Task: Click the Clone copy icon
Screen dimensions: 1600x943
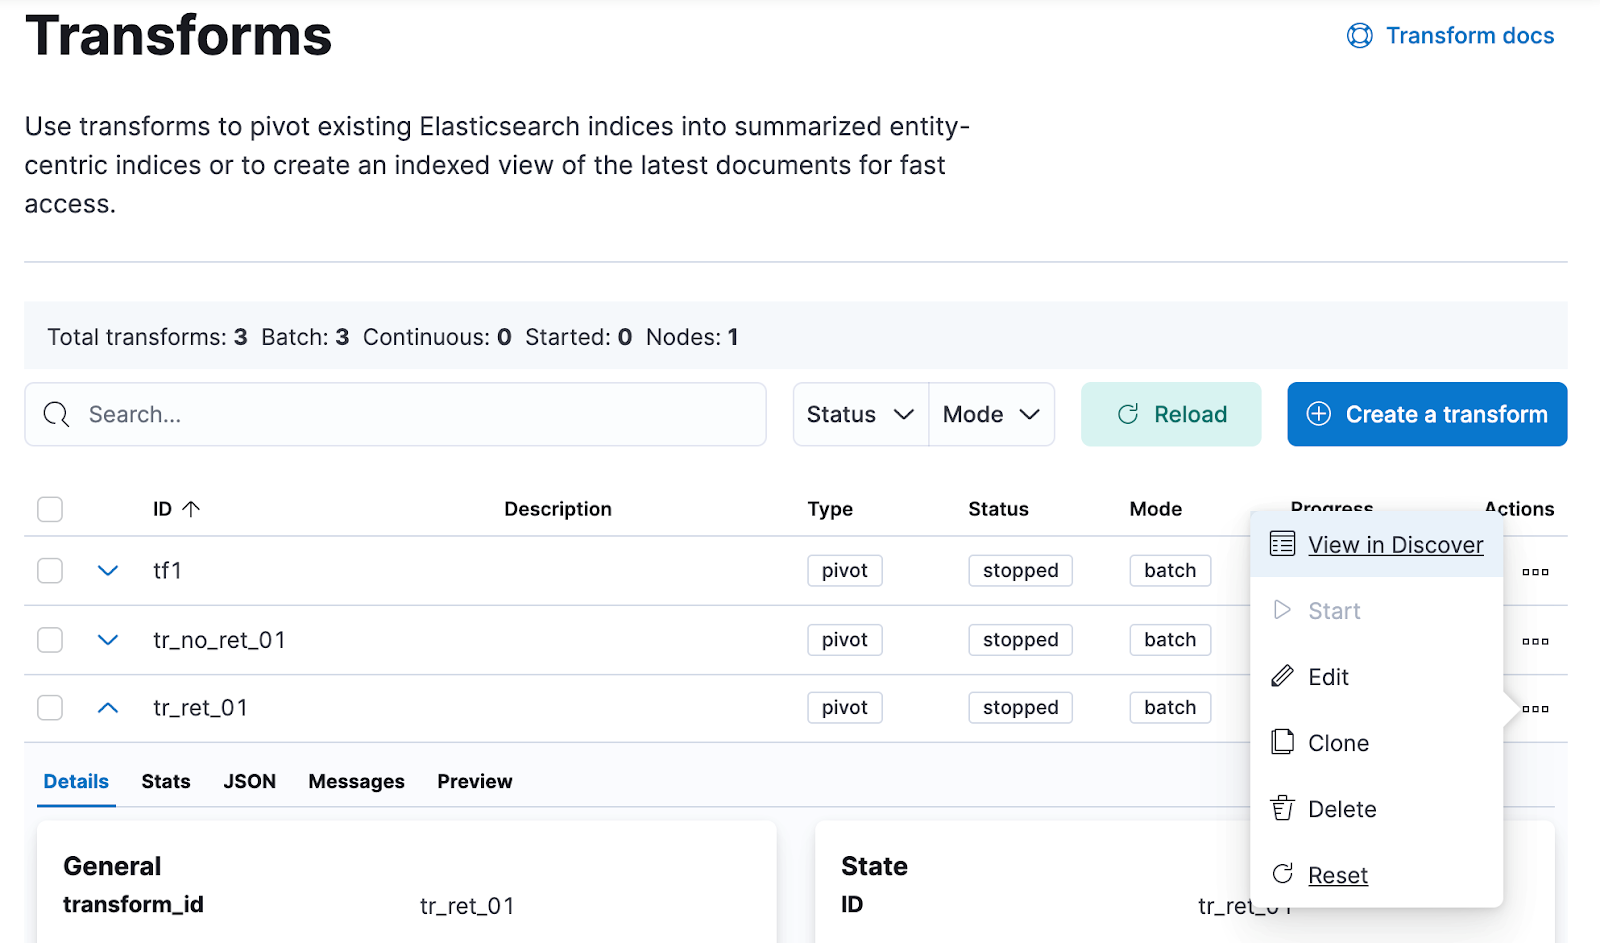Action: [x=1282, y=742]
